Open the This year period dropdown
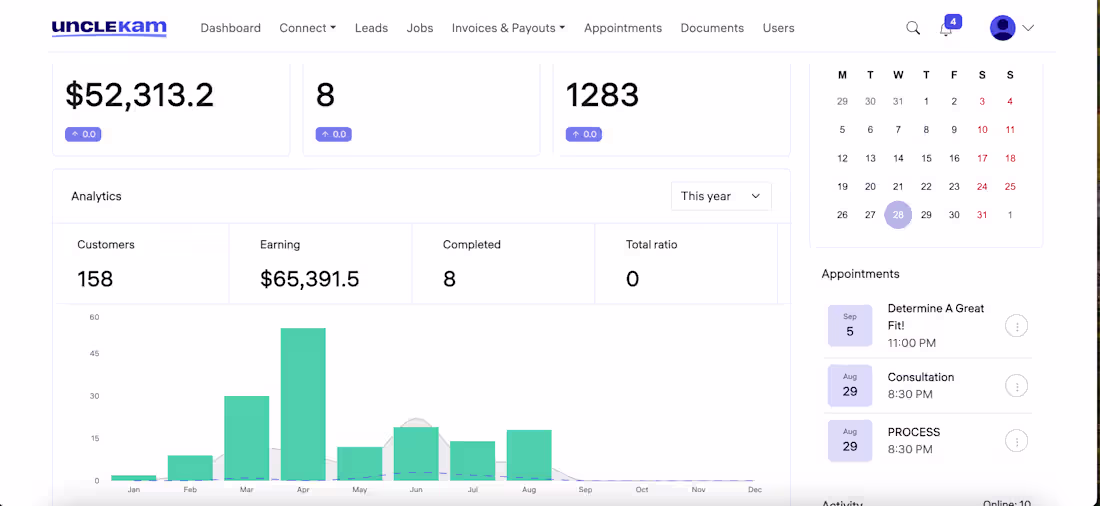This screenshot has width=1100, height=506. 721,197
